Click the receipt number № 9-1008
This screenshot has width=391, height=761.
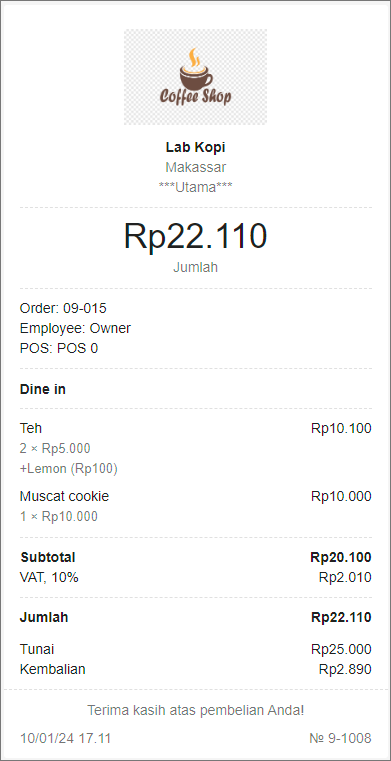pos(340,739)
